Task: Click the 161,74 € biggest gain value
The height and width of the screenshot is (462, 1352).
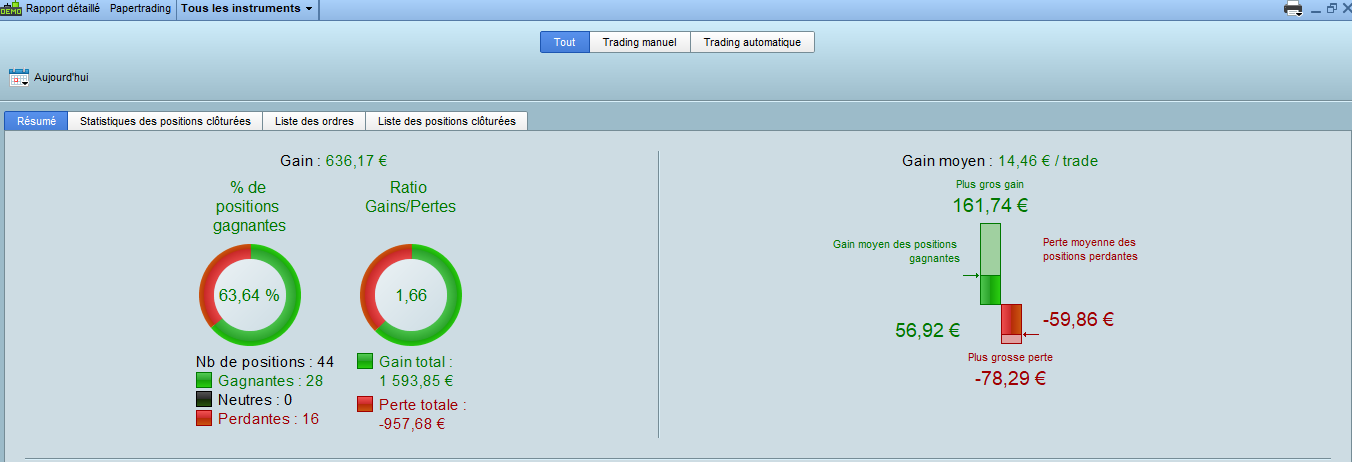Action: click(990, 207)
